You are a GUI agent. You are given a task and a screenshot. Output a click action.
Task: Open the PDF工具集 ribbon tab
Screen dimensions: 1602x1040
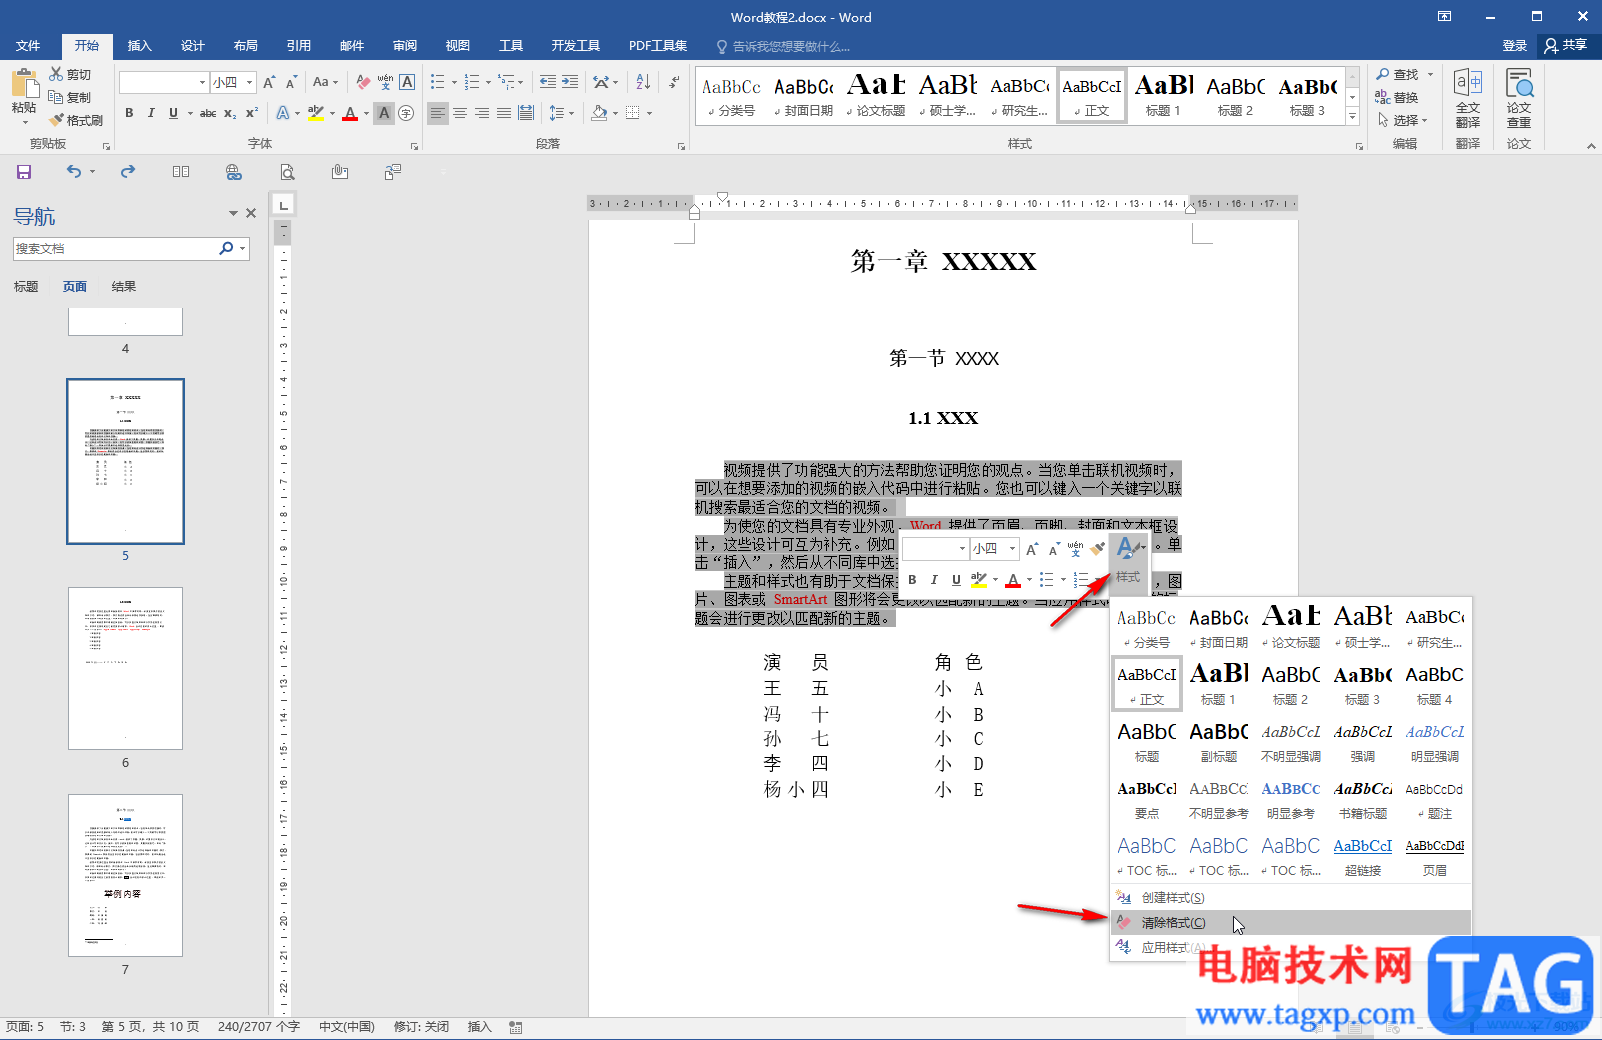658,46
